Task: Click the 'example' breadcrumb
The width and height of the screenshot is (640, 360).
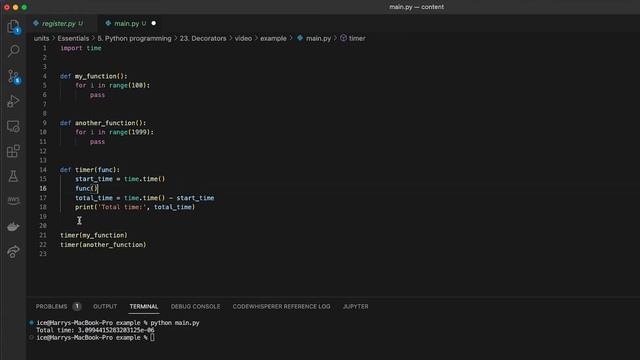Action: [x=273, y=38]
